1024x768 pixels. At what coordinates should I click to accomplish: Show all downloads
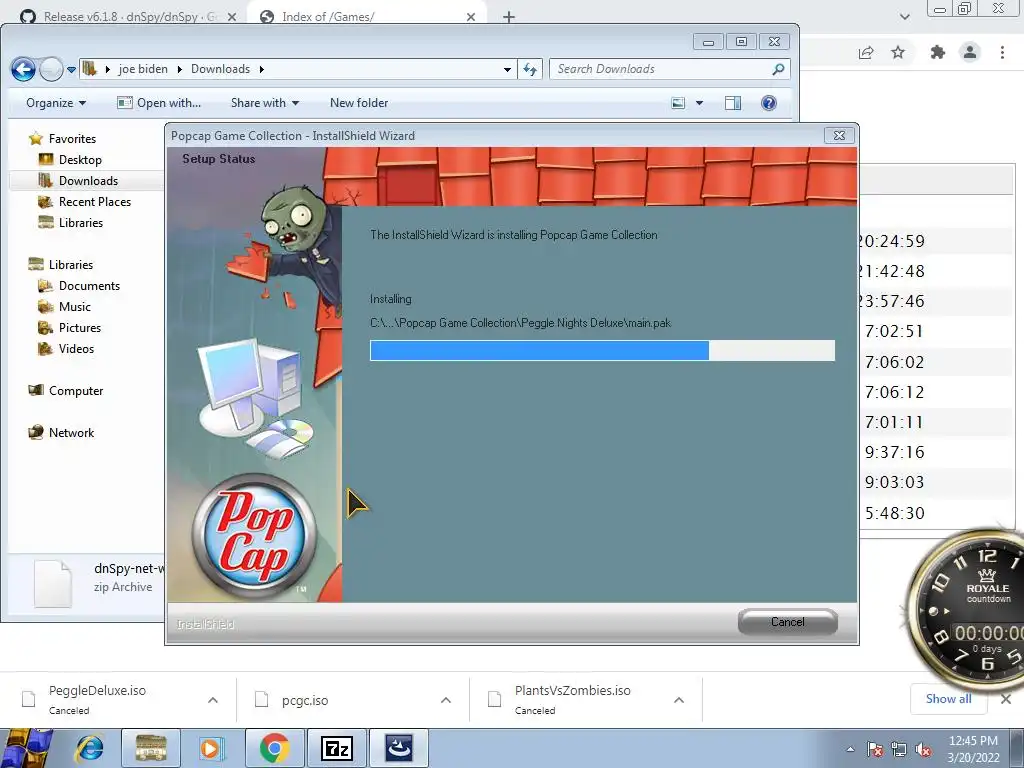(948, 699)
